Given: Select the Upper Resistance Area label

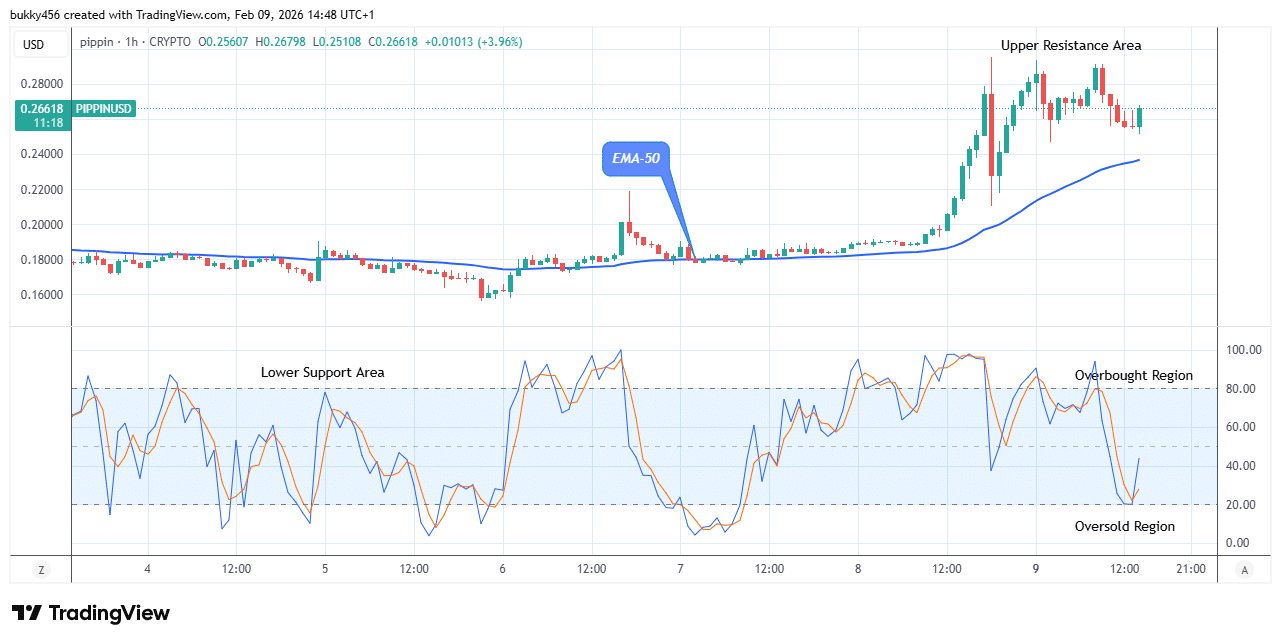Looking at the screenshot, I should pos(1070,45).
